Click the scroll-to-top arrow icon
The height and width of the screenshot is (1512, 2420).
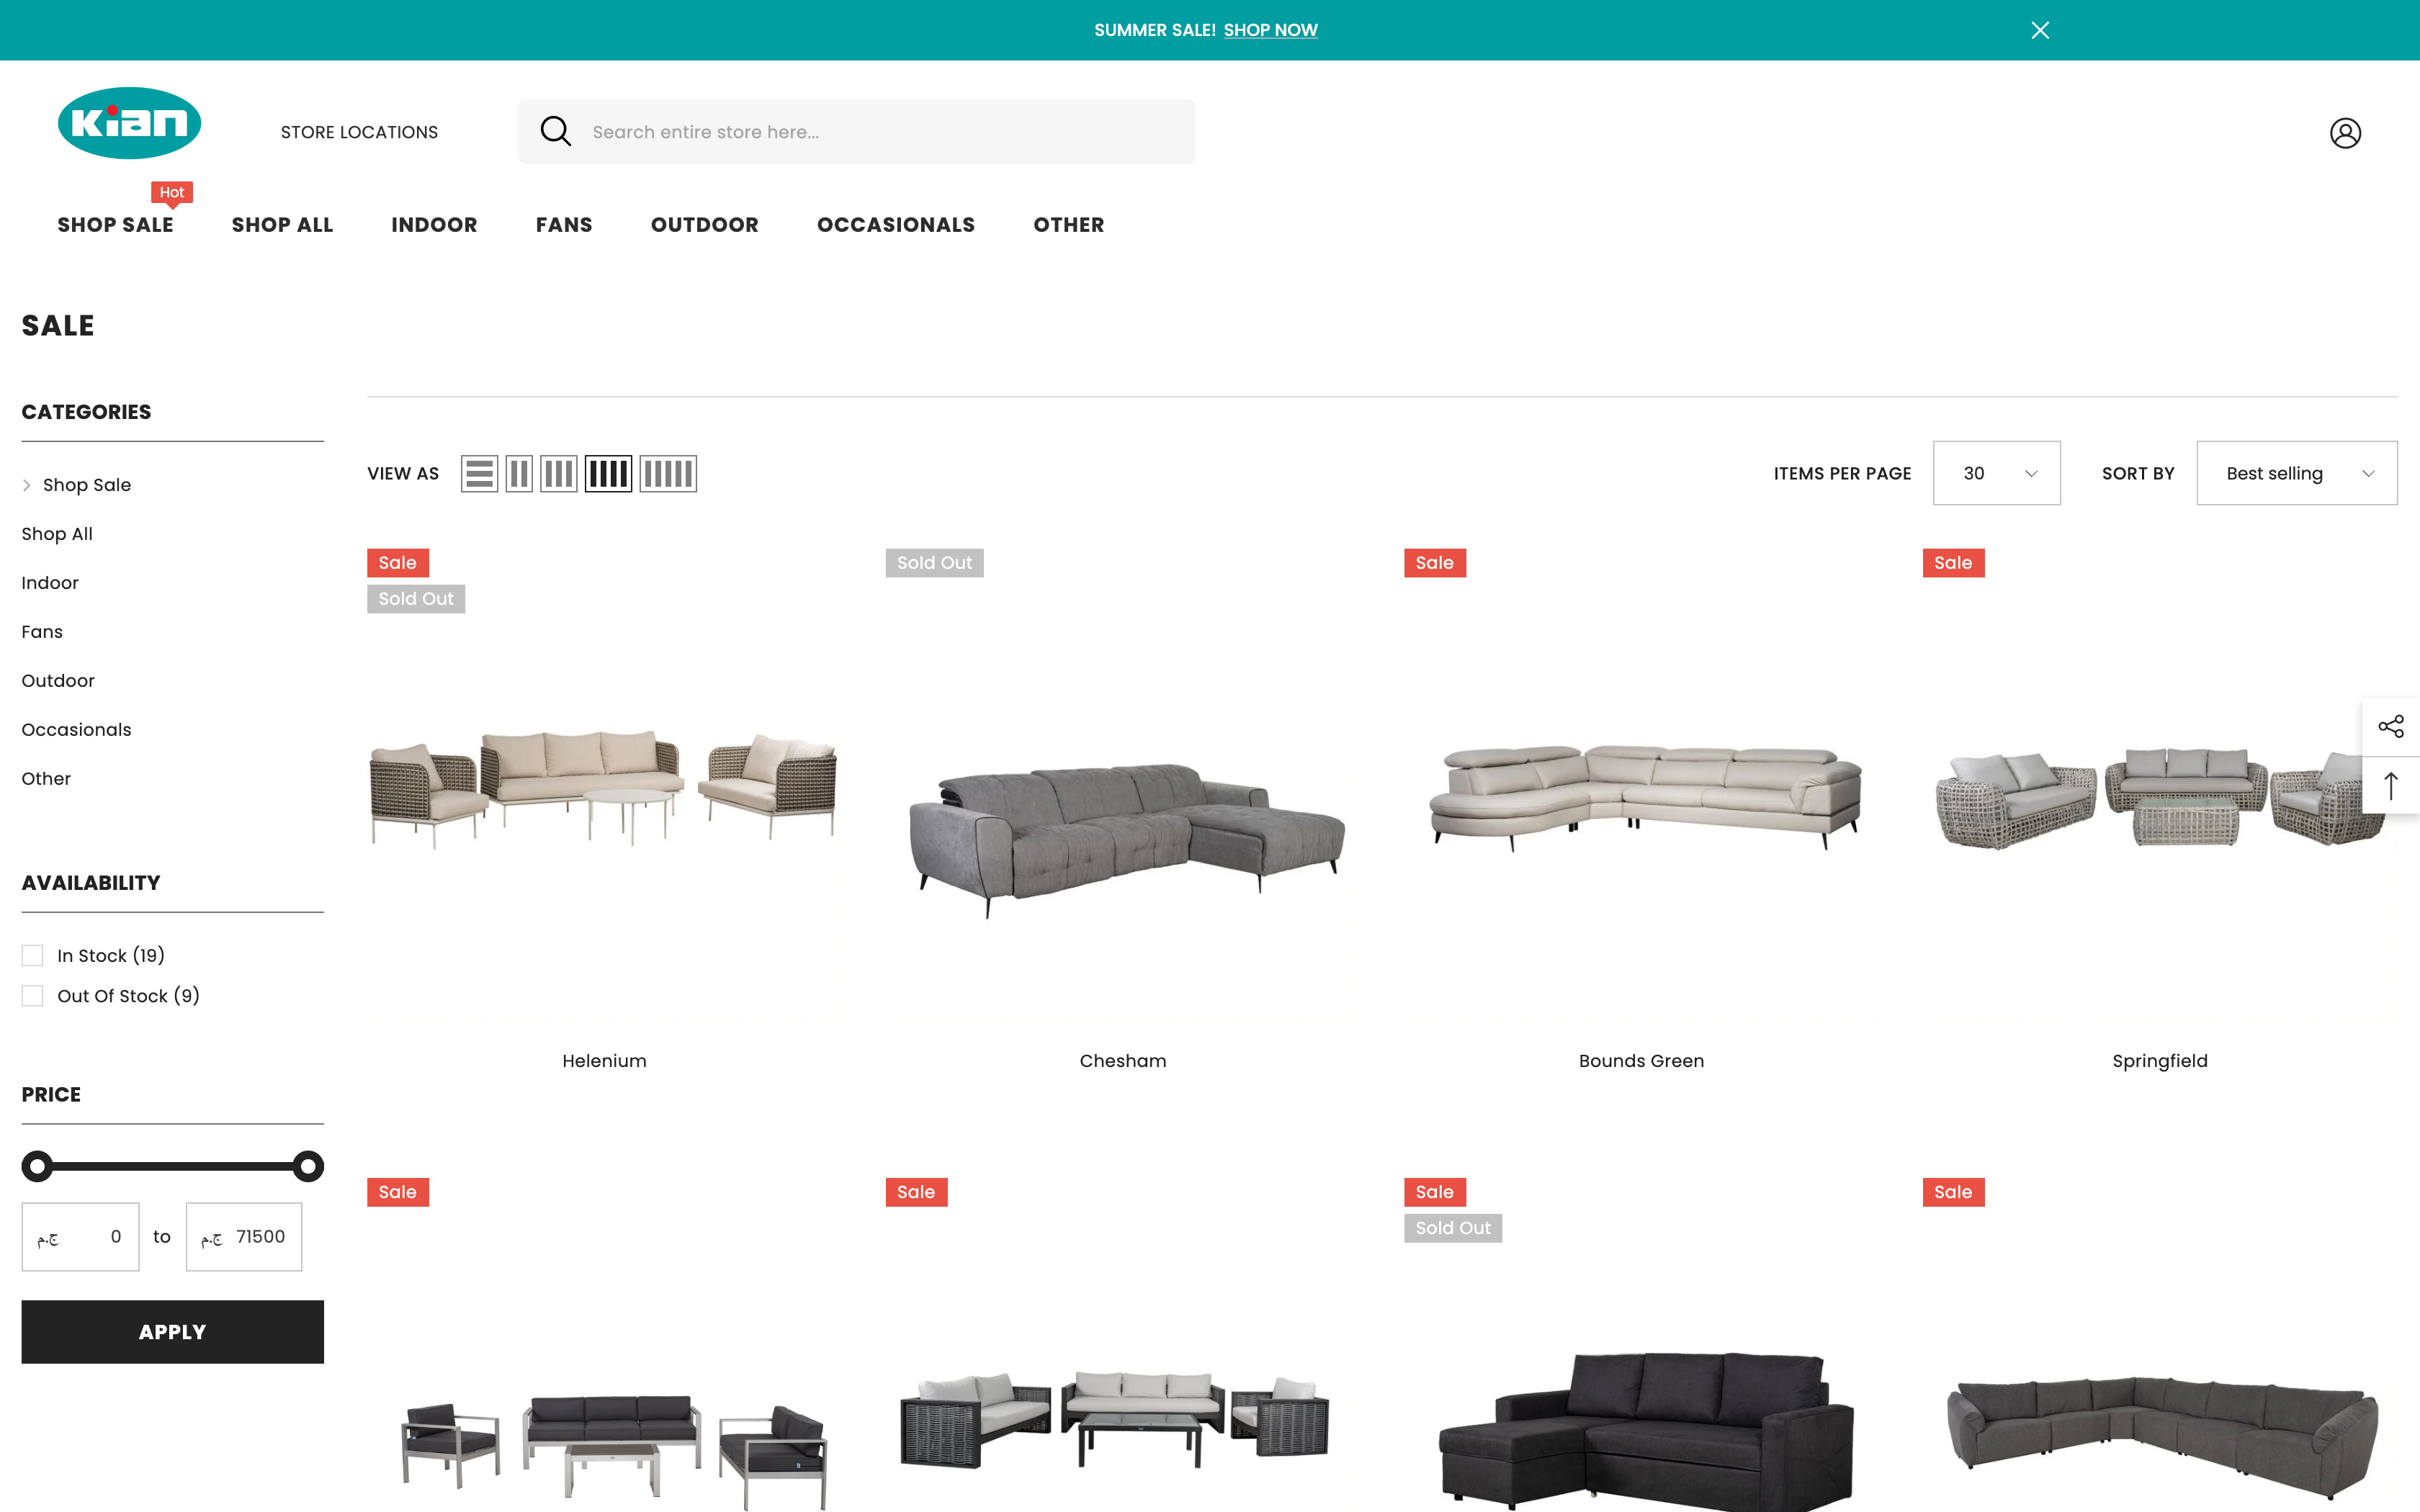pyautogui.click(x=2392, y=786)
